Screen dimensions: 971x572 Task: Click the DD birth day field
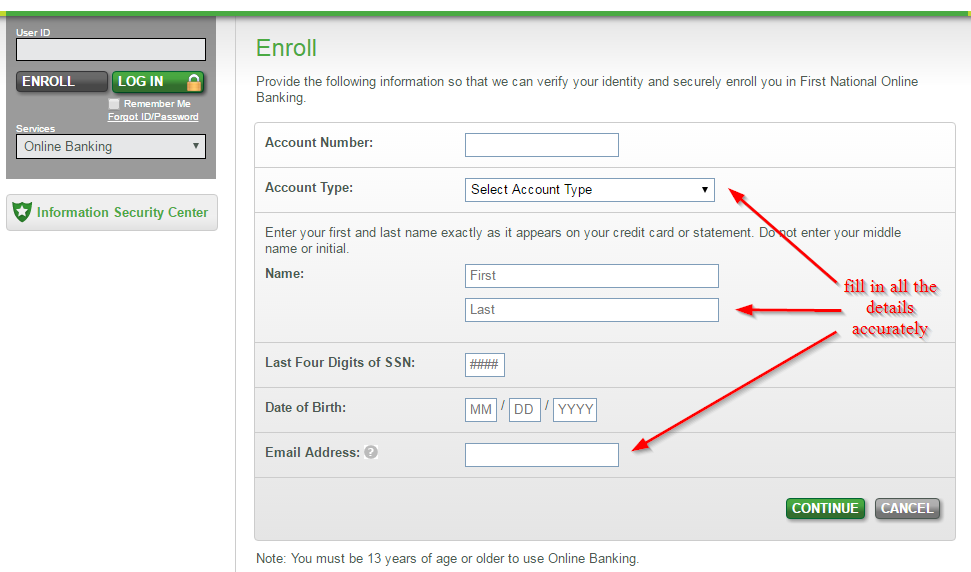pyautogui.click(x=525, y=410)
